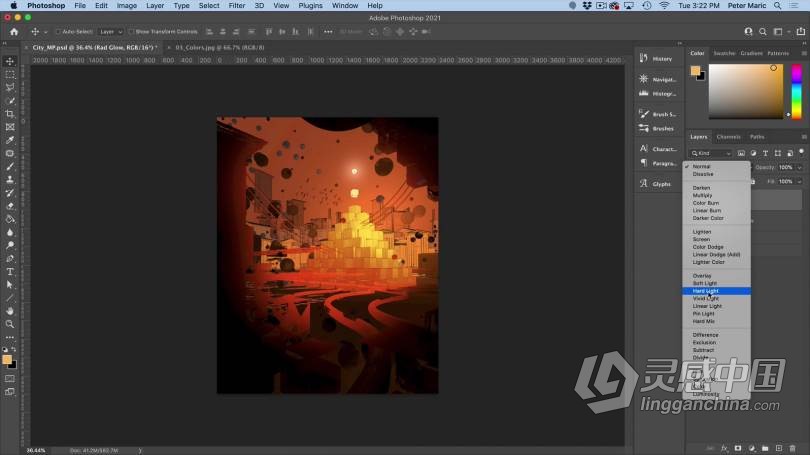Click the hue slider strip

click(x=797, y=92)
